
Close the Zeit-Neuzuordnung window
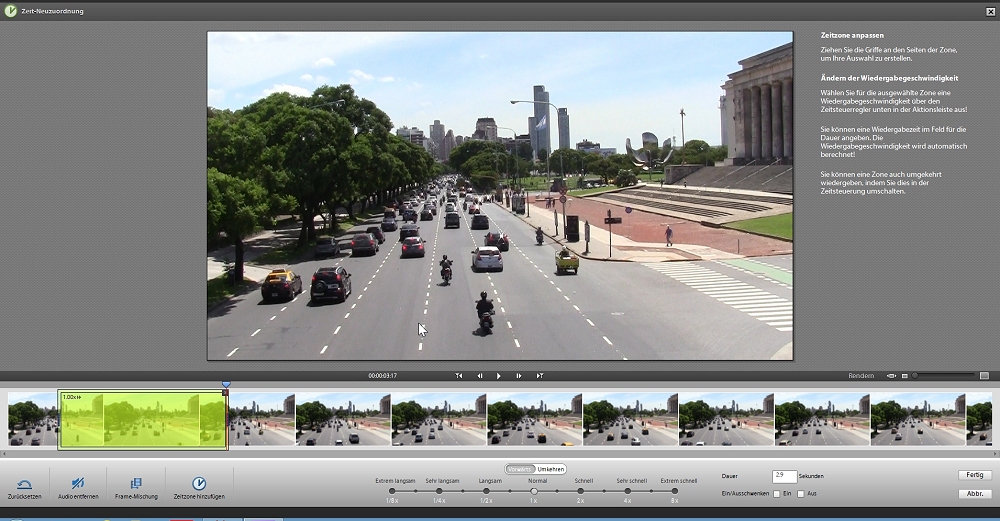[990, 11]
